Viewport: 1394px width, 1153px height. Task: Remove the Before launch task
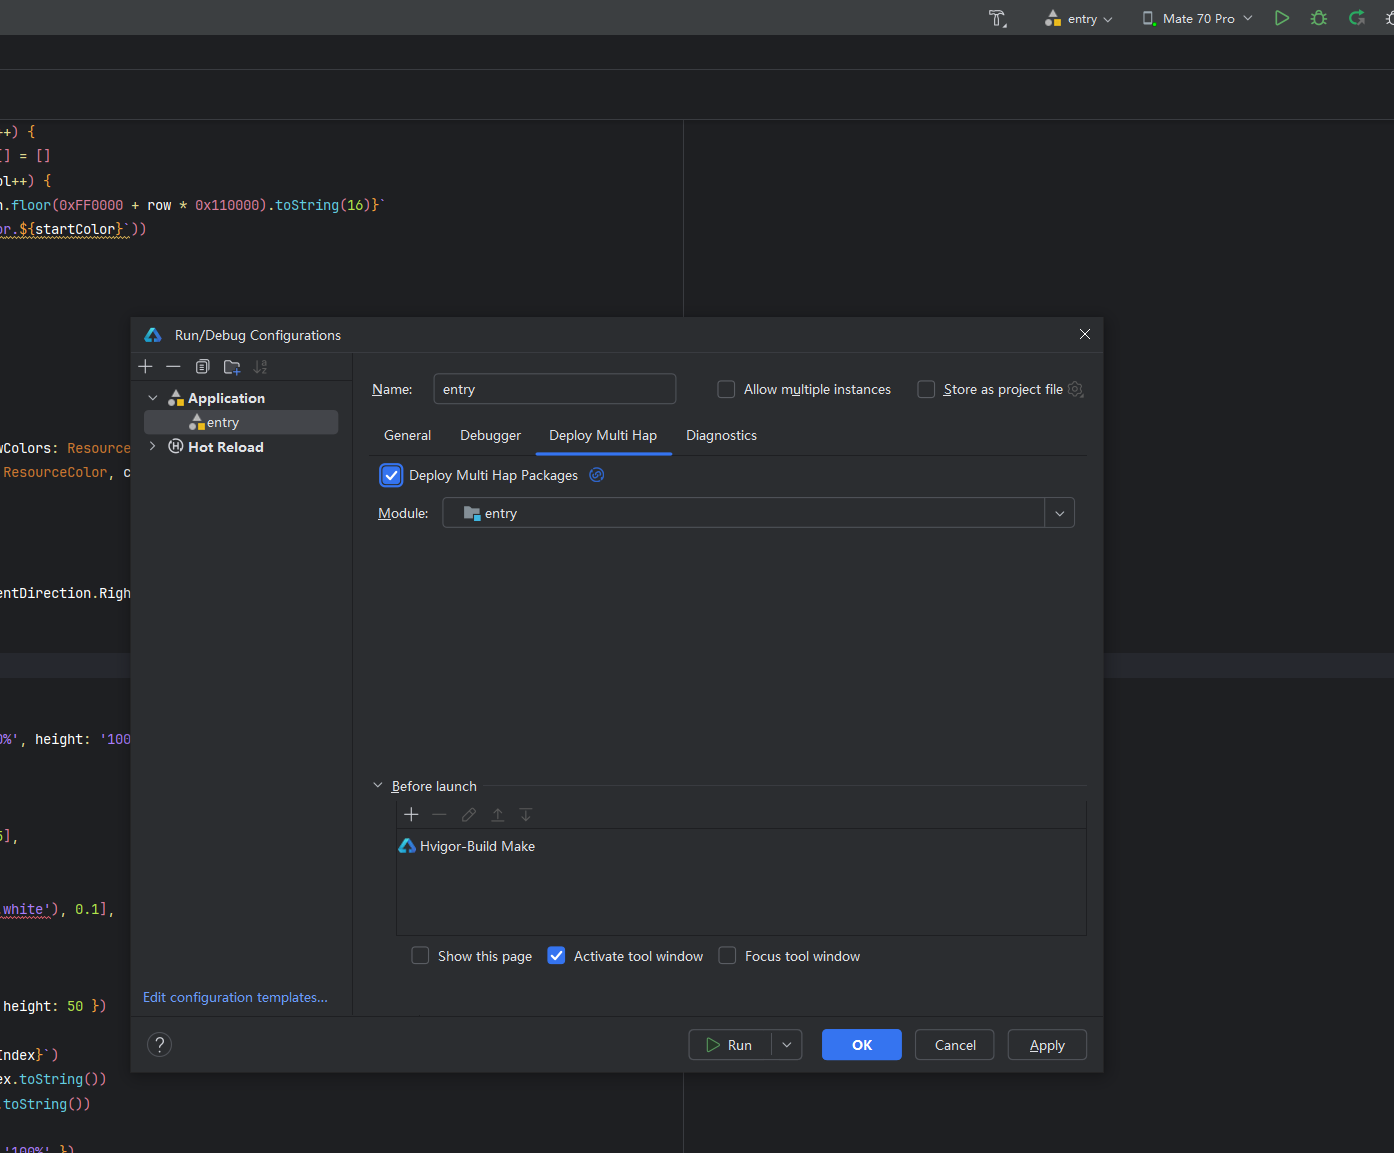click(x=439, y=814)
